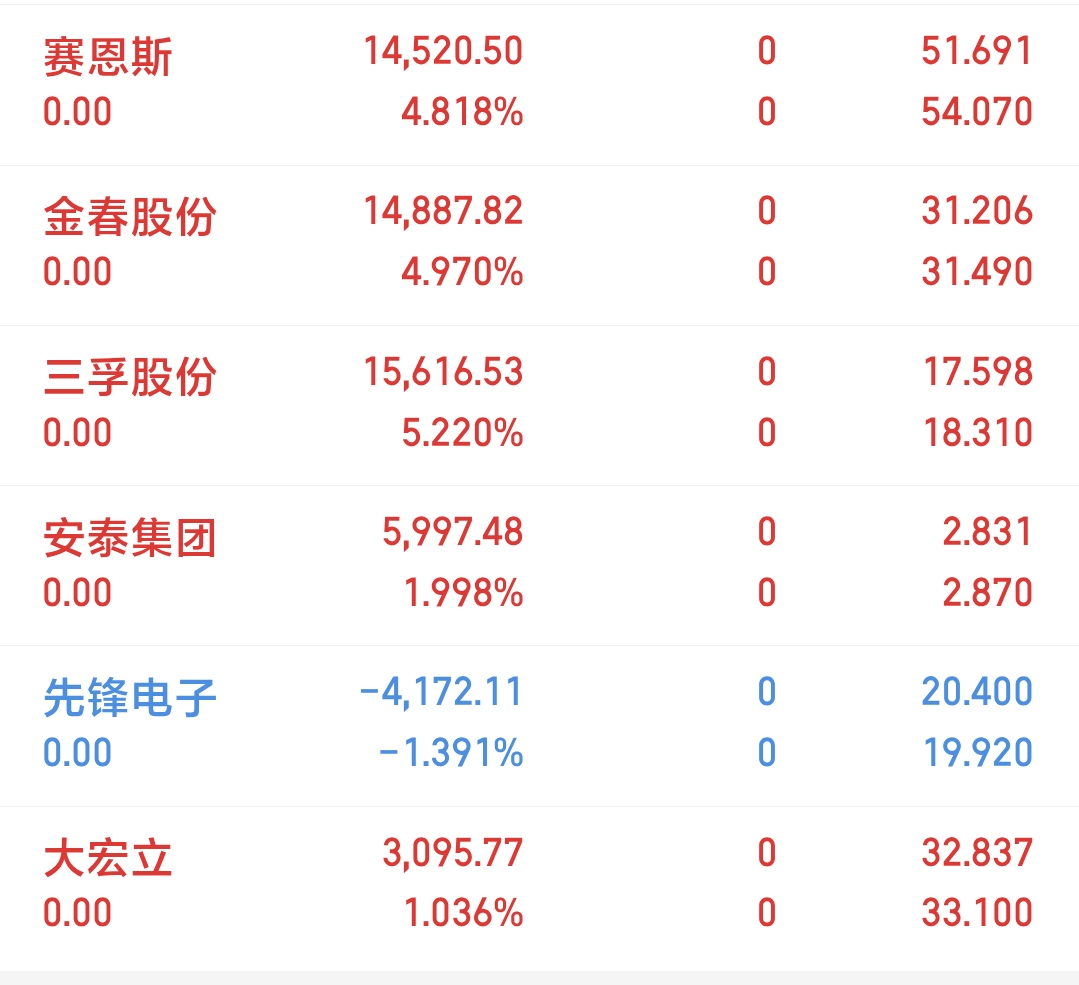Tap the -1.391% loss percentage

coord(451,752)
